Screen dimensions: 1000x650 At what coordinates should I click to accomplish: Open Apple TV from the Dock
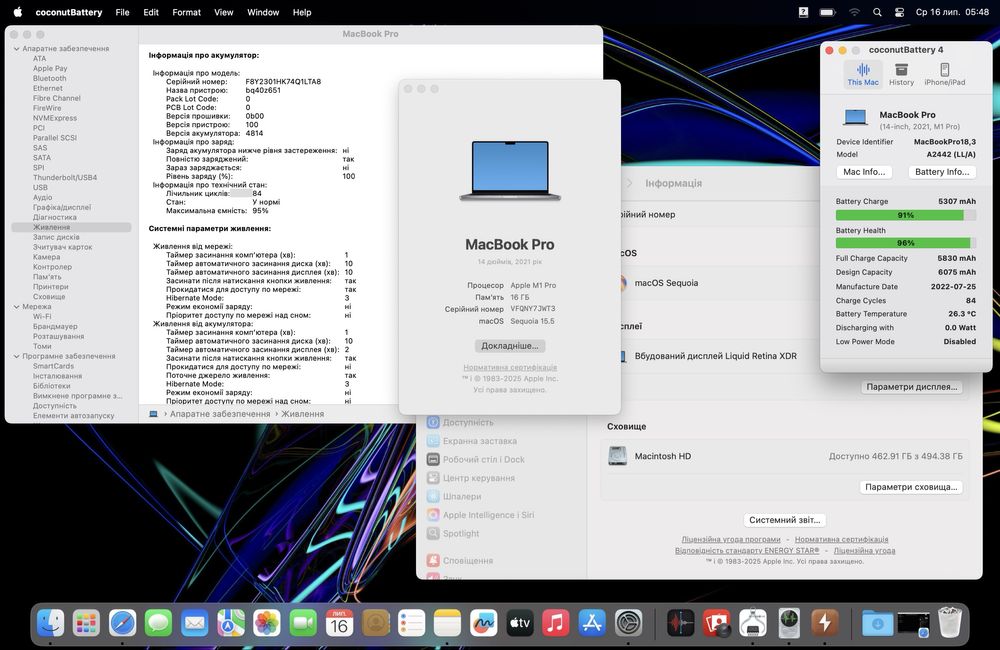click(x=519, y=623)
